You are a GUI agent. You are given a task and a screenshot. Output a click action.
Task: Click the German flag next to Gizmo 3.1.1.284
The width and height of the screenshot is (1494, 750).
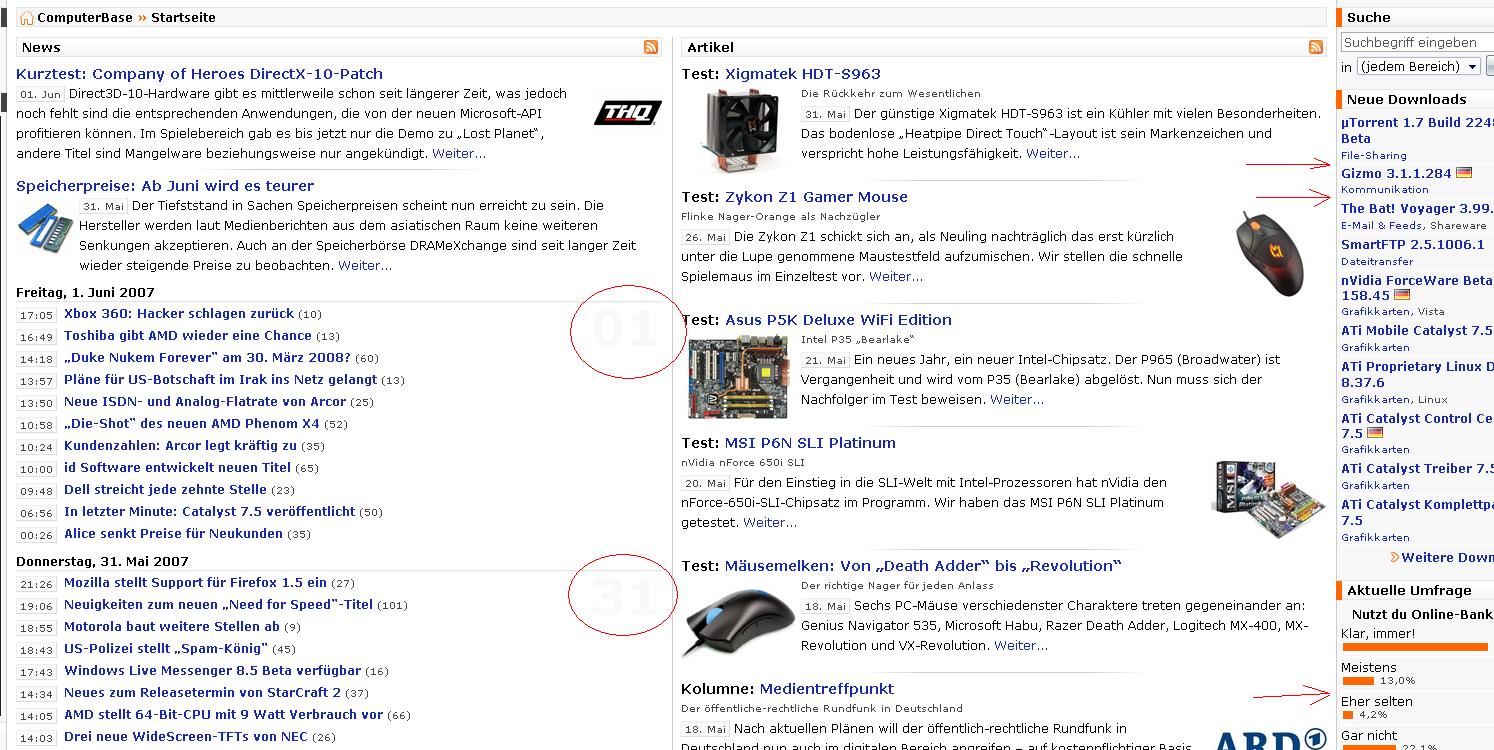pyautogui.click(x=1465, y=173)
